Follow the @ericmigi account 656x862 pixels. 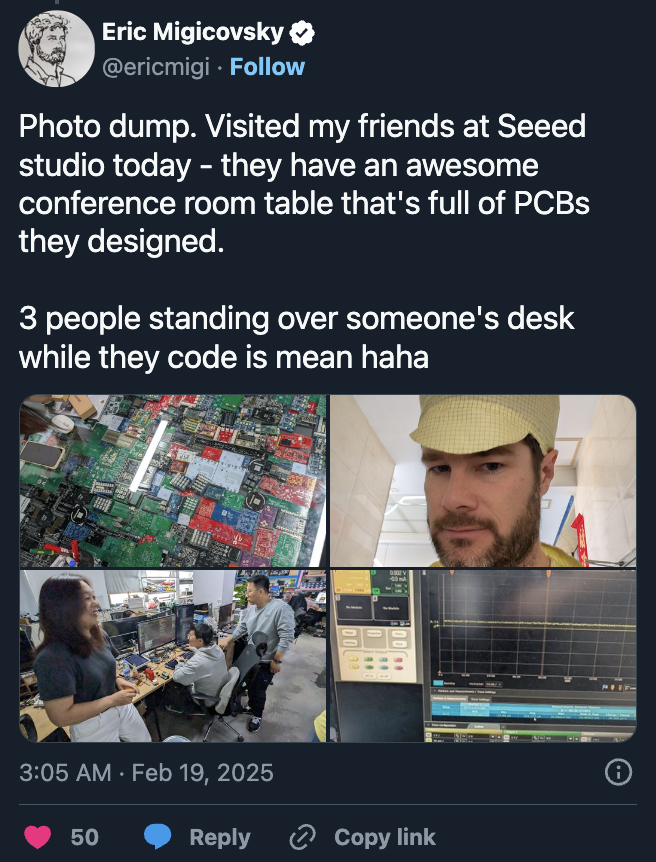tap(267, 67)
